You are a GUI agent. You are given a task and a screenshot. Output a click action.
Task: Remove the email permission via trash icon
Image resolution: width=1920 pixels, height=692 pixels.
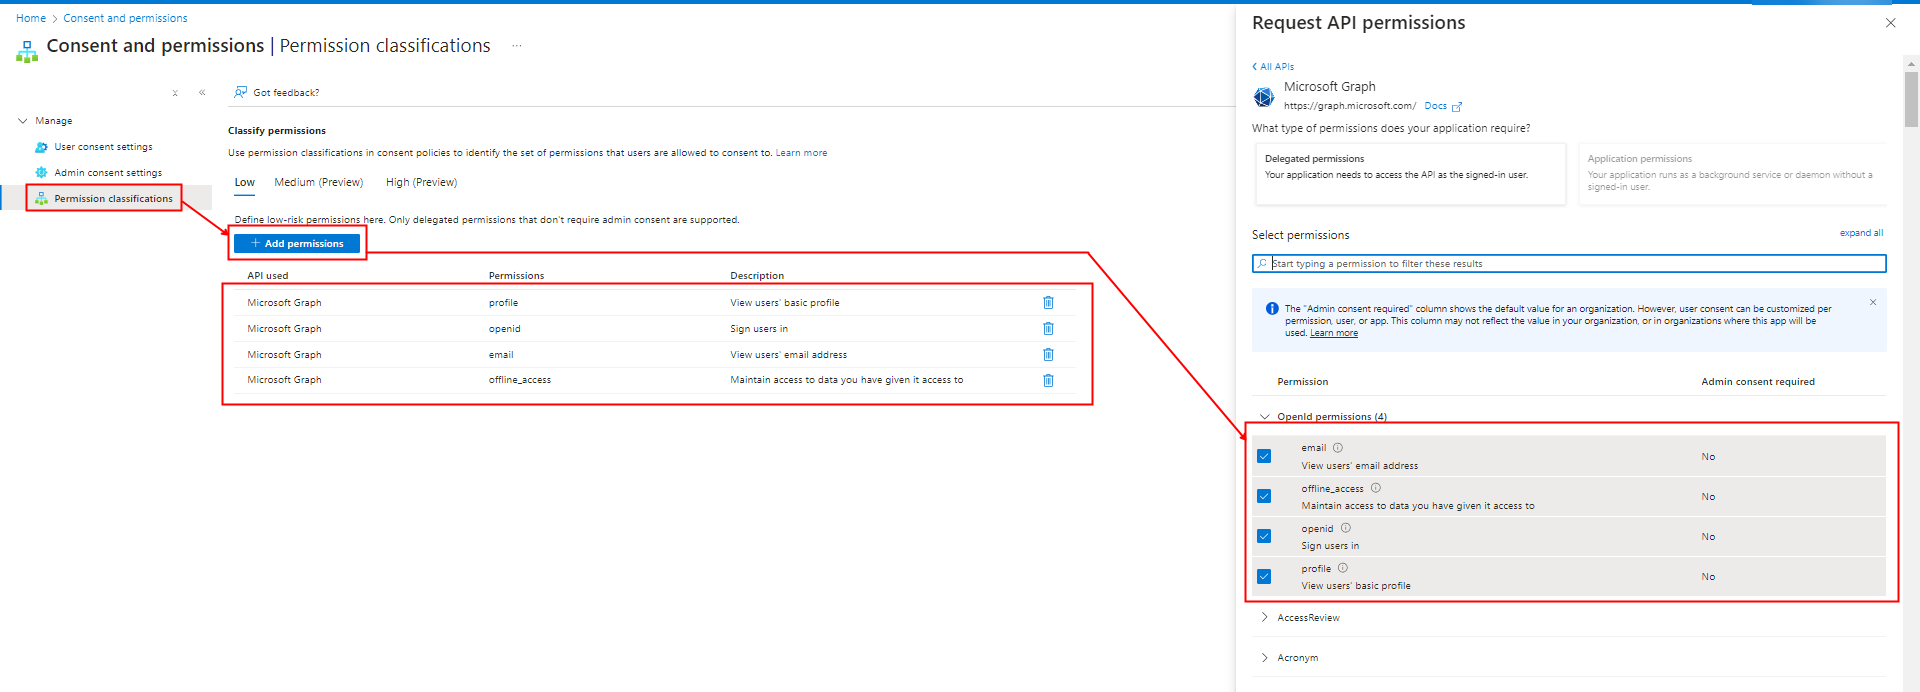click(1048, 355)
